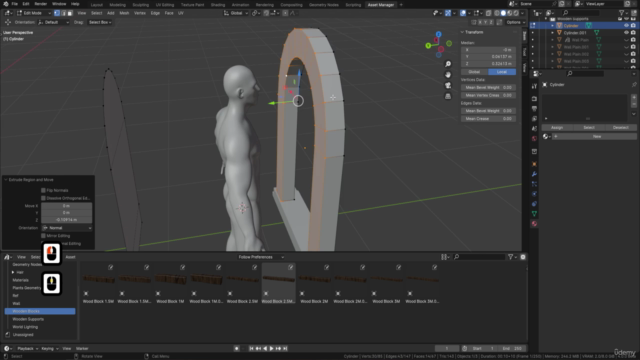The width and height of the screenshot is (640, 360).
Task: Adjust Move Z value in extrude panel
Action: tap(67, 220)
